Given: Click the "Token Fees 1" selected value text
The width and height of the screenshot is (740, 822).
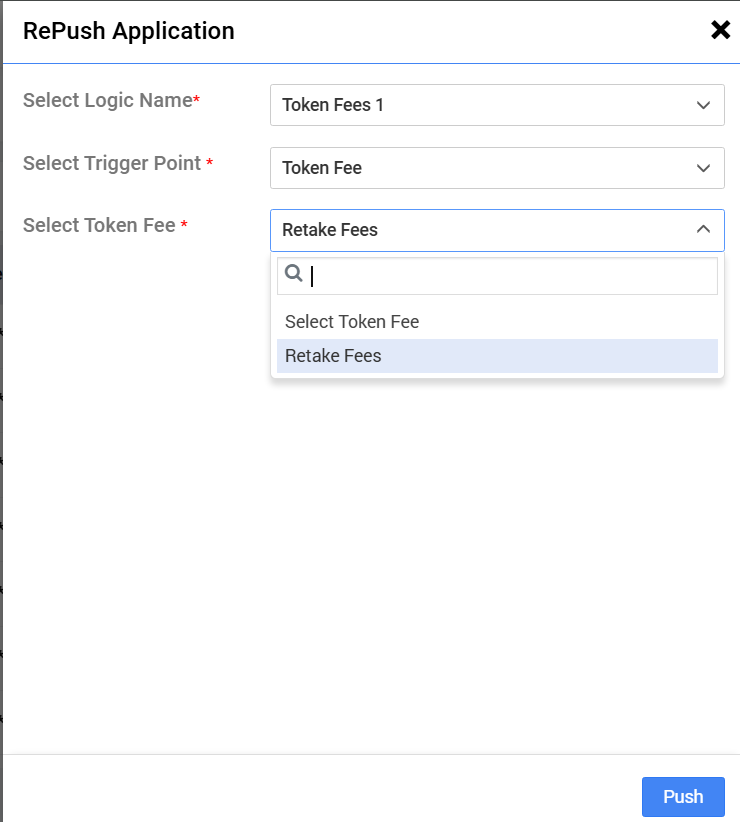Looking at the screenshot, I should tap(333, 105).
